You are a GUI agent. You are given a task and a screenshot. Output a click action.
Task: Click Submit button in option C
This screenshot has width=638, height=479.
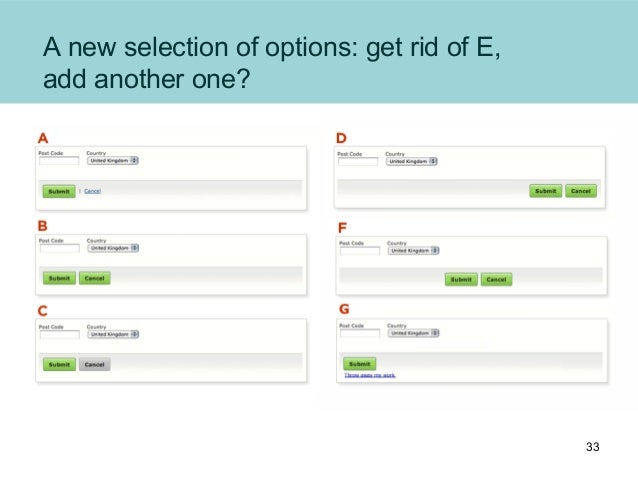tap(59, 365)
